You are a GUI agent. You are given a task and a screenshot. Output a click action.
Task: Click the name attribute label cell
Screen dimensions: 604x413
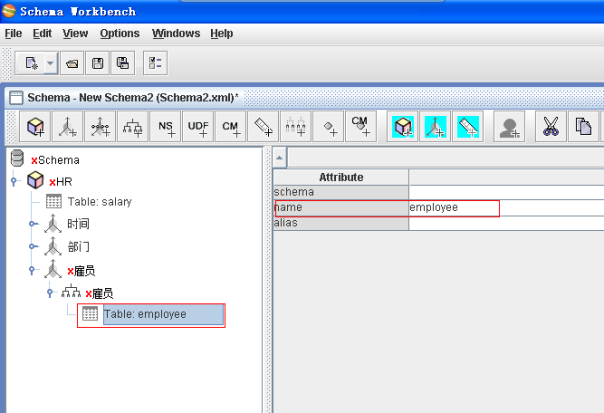(x=341, y=208)
